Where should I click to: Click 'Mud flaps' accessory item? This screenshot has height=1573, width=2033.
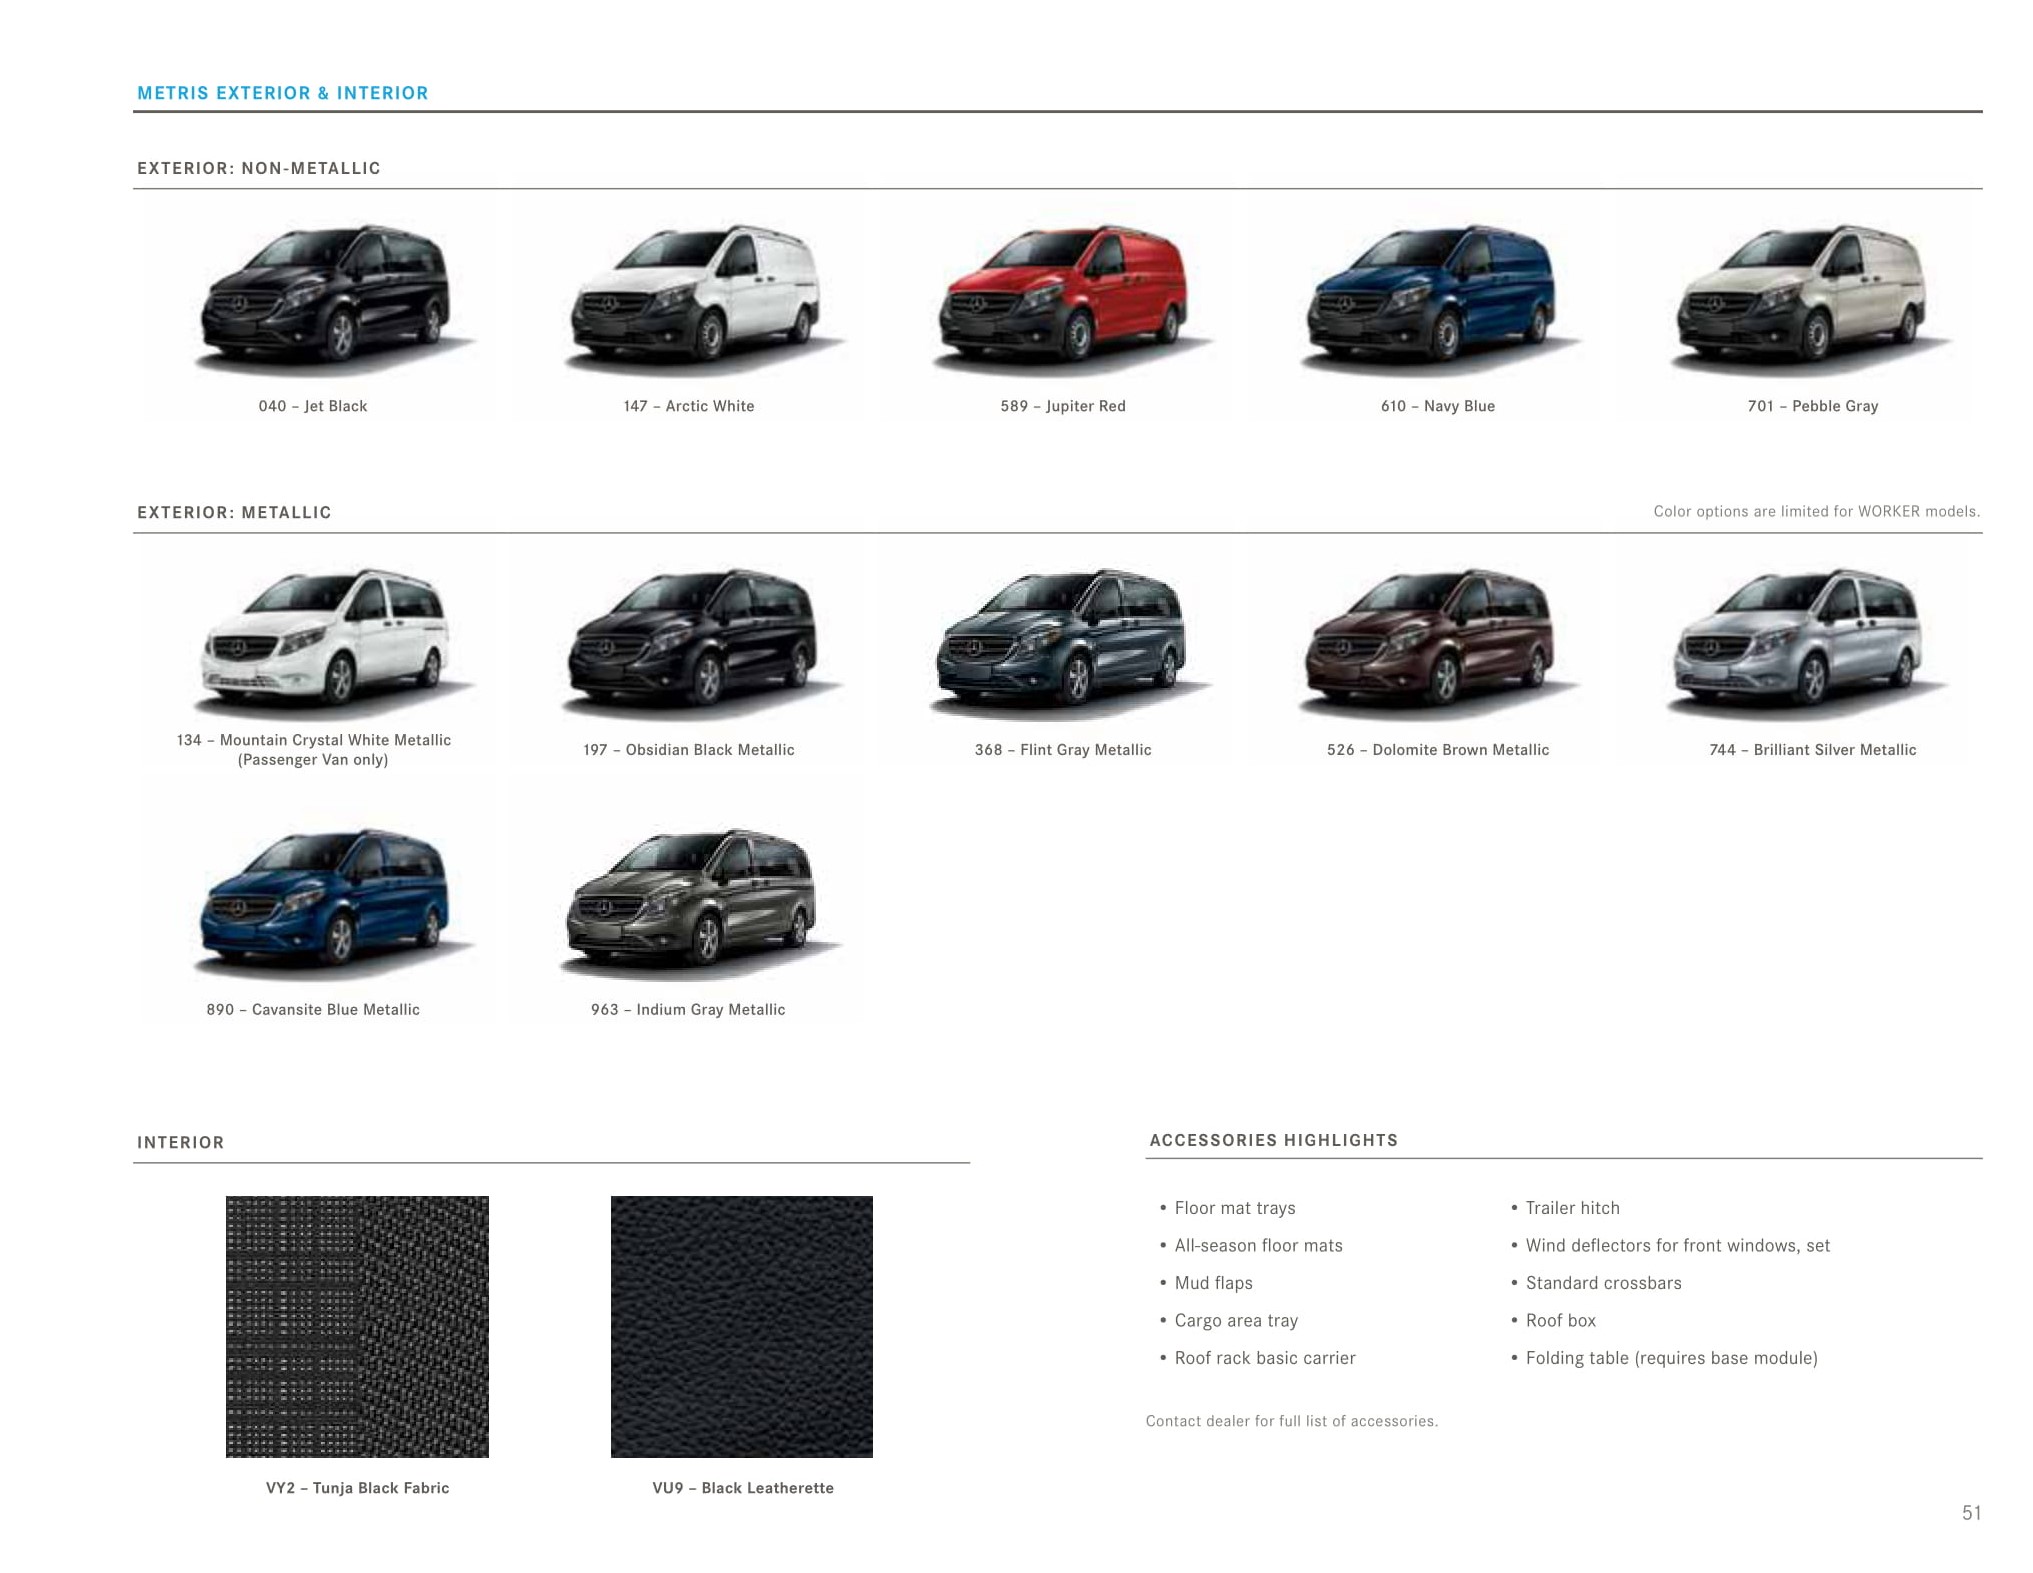pyautogui.click(x=1214, y=1283)
